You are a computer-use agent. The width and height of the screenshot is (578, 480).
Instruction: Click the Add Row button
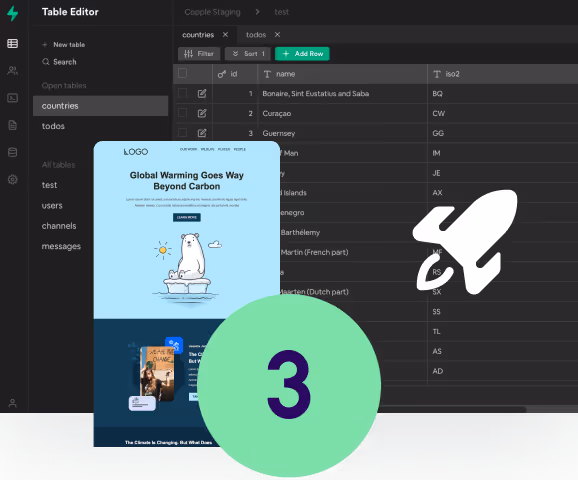pos(302,54)
